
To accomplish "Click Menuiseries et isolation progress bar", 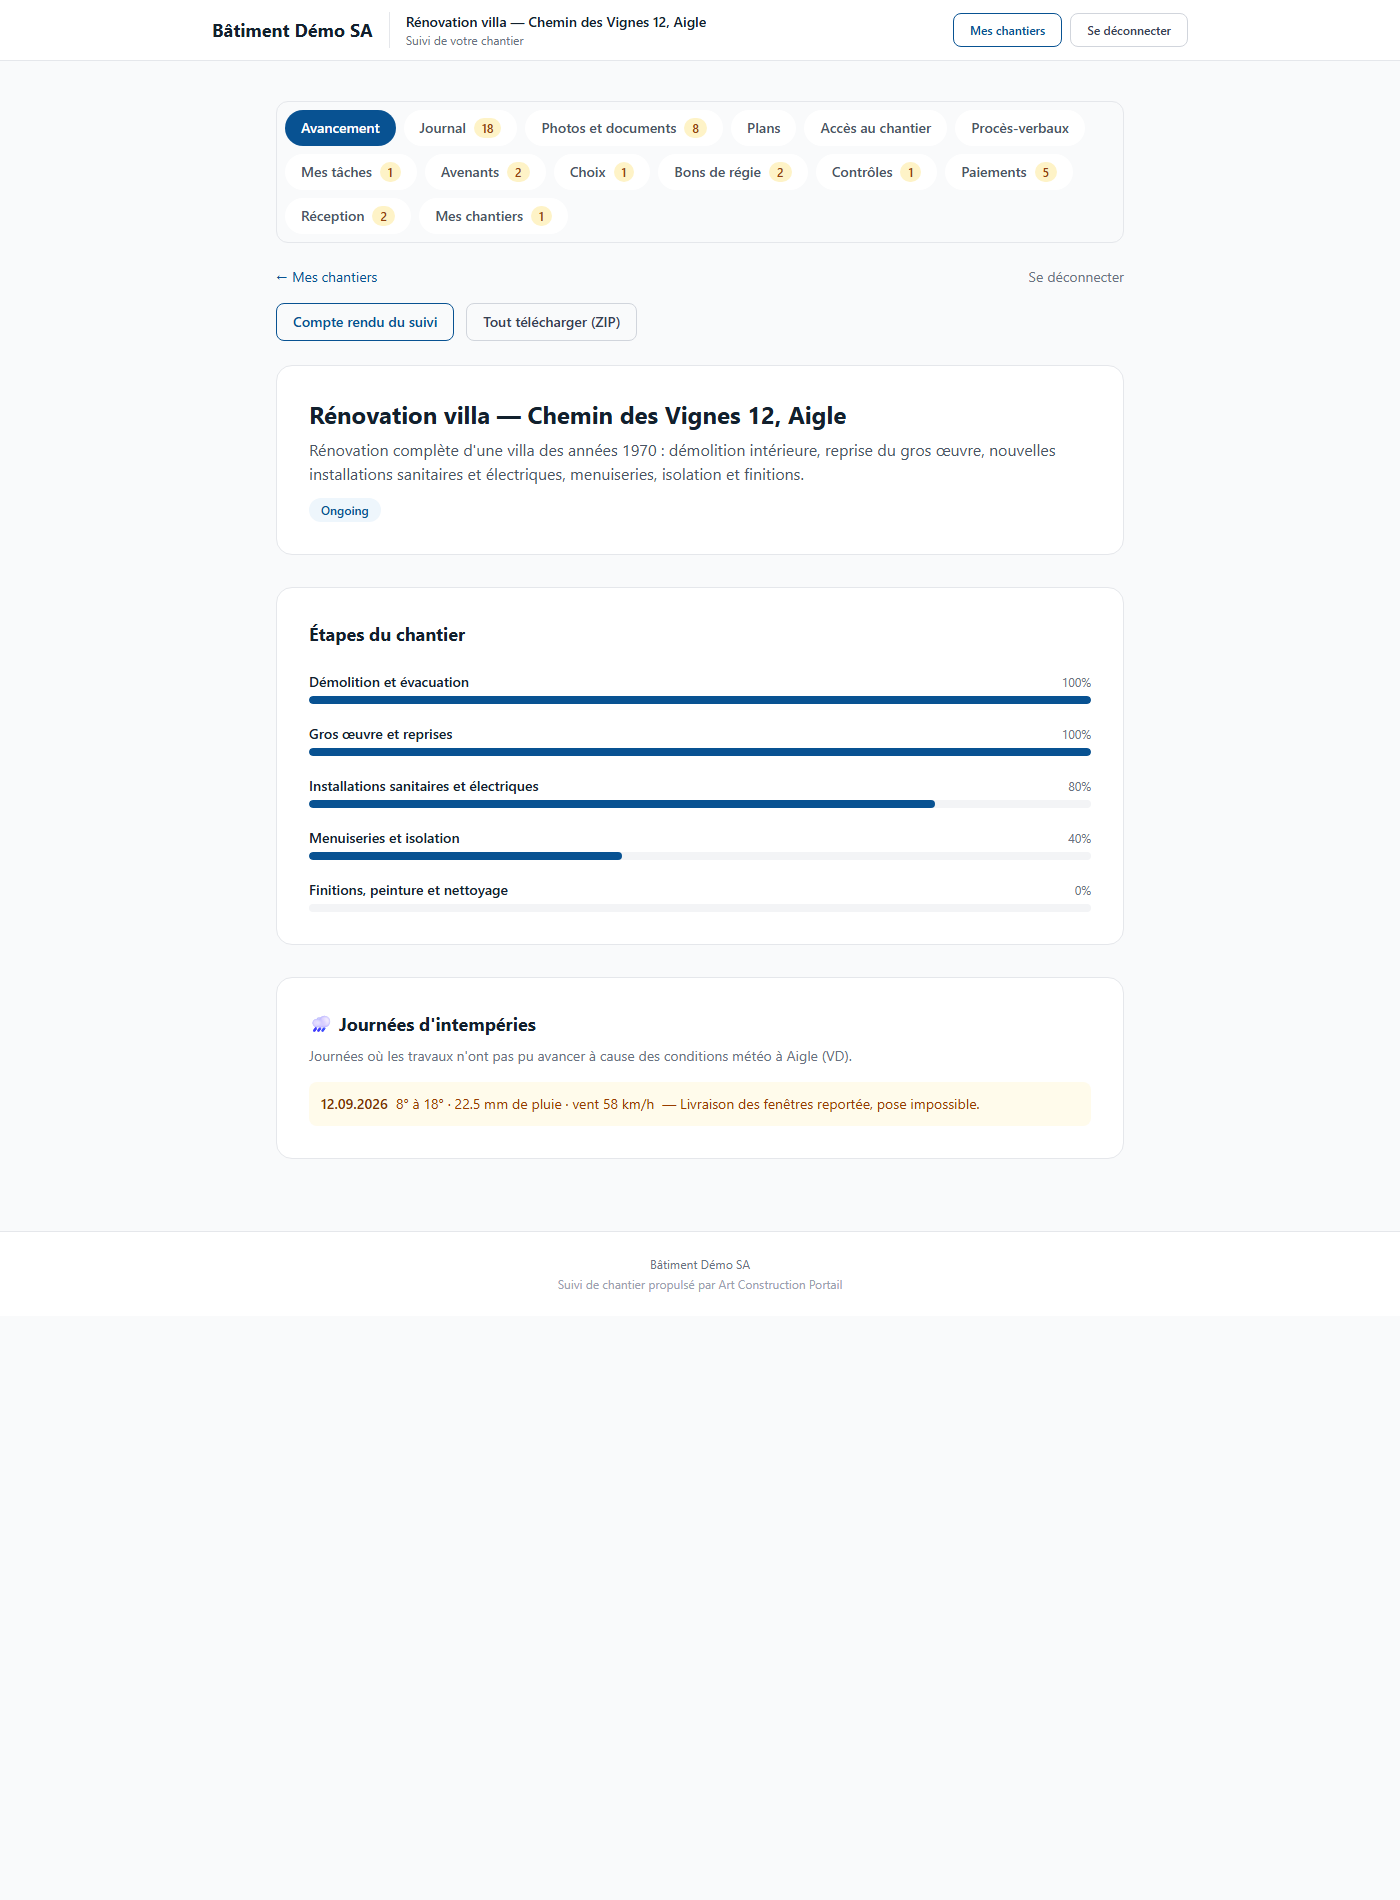I will pos(700,856).
